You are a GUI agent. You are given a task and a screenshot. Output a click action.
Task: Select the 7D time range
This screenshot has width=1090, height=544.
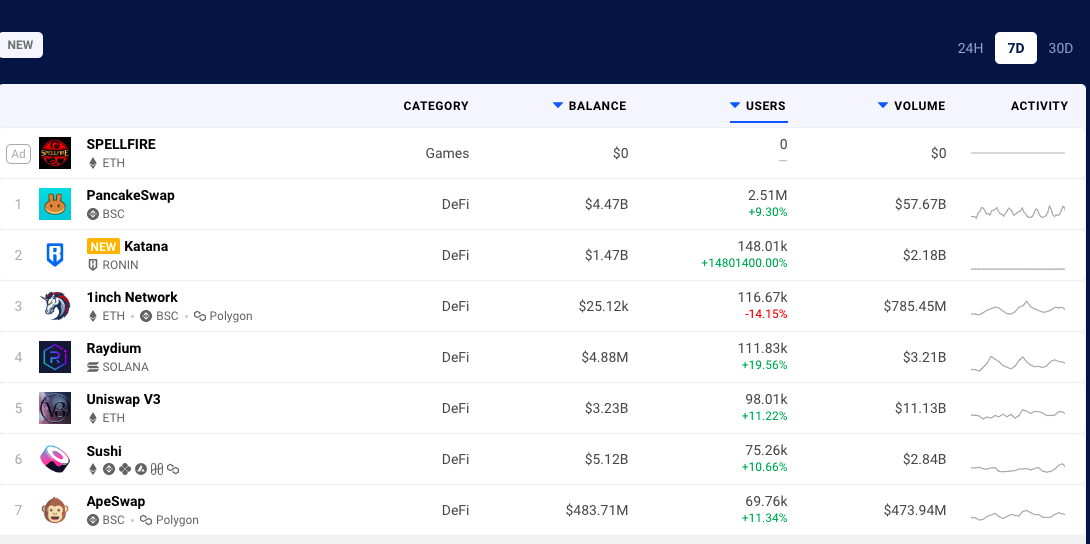[1016, 48]
